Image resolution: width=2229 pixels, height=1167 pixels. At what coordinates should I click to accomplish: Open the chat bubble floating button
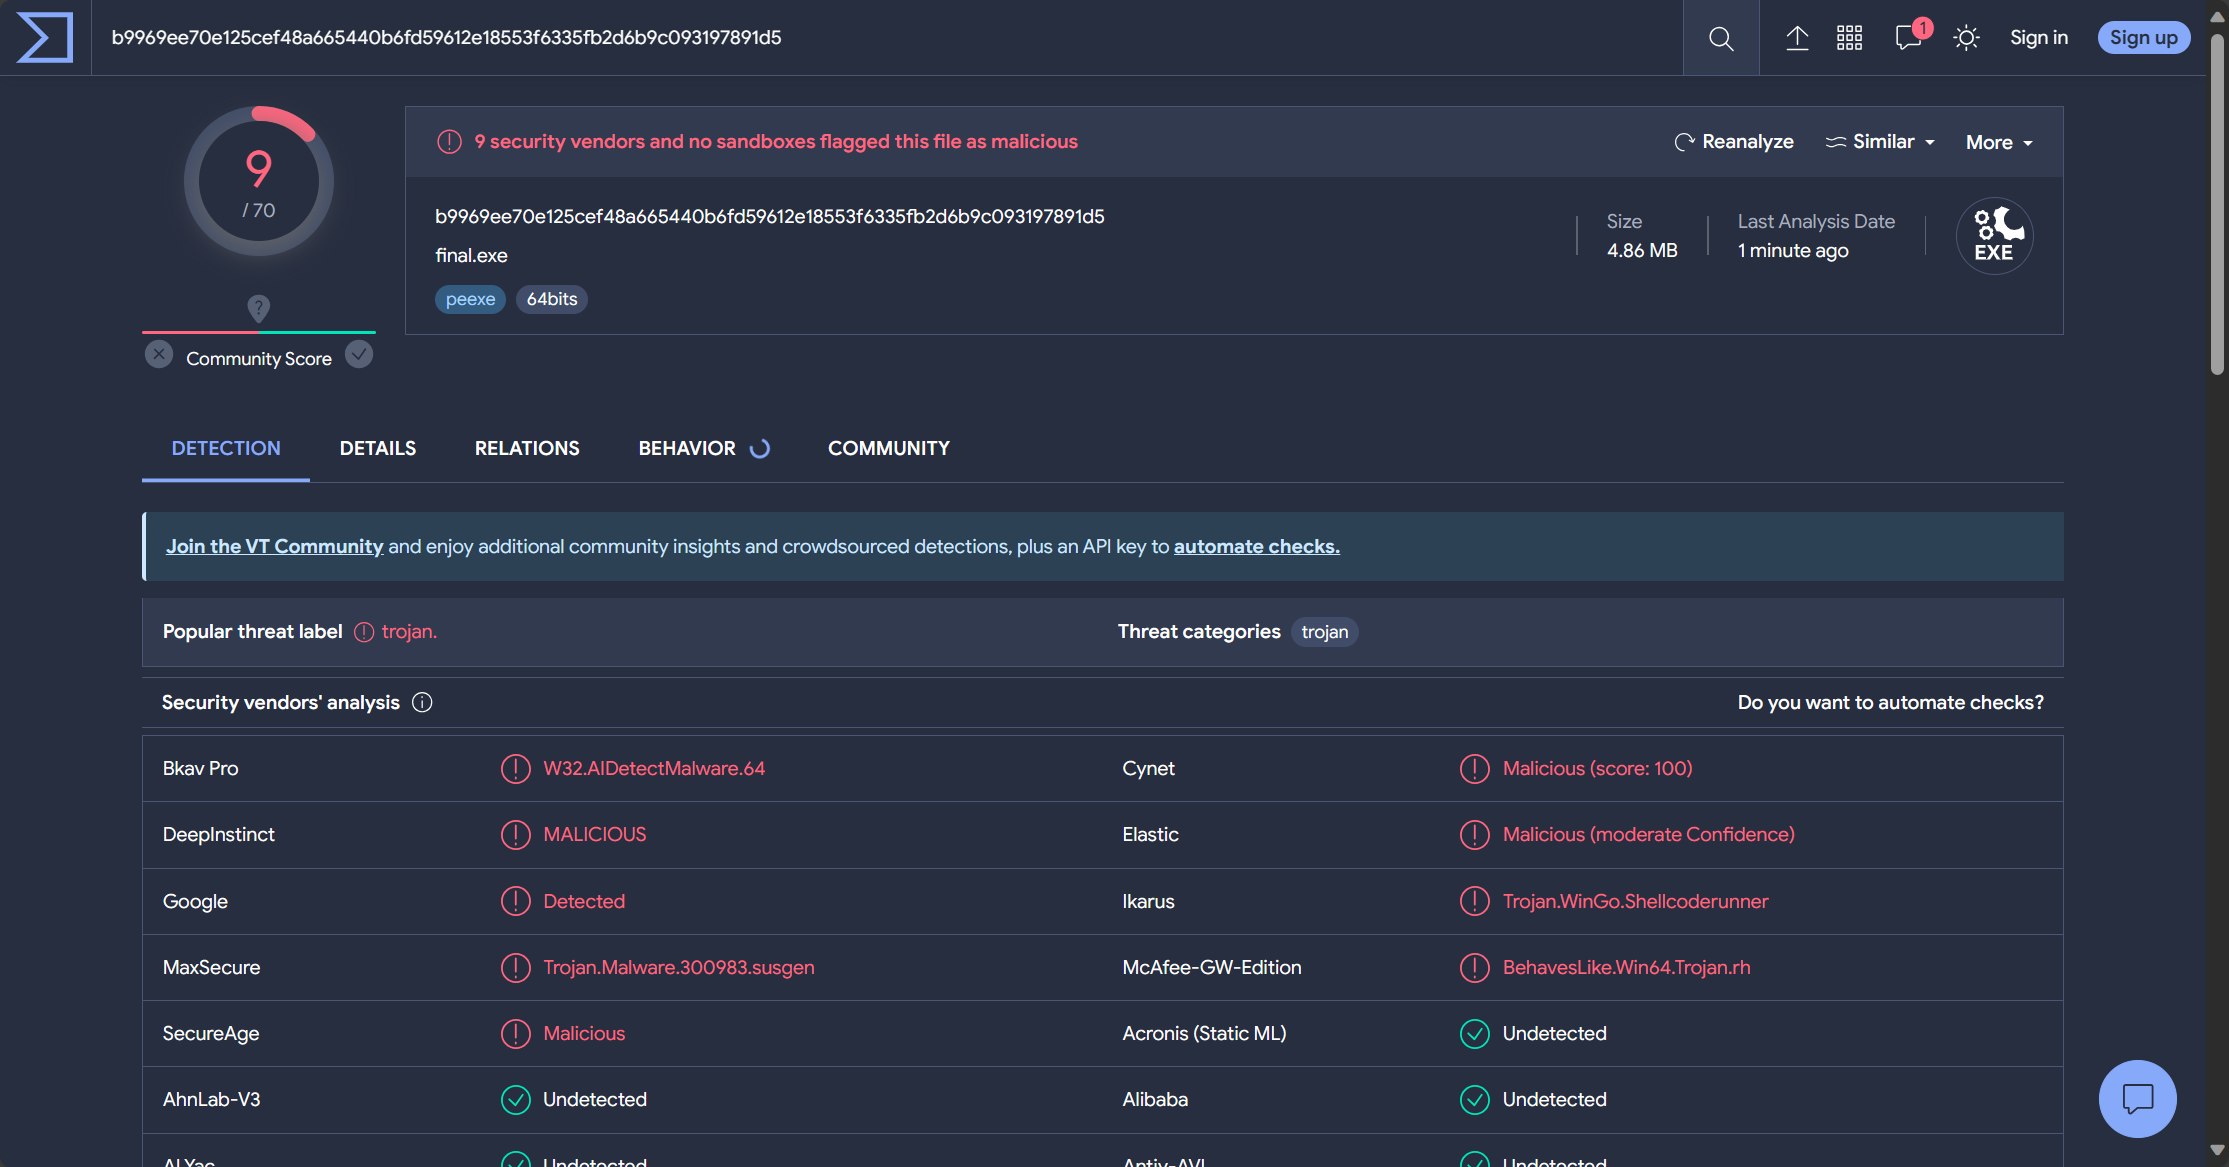coord(2138,1099)
